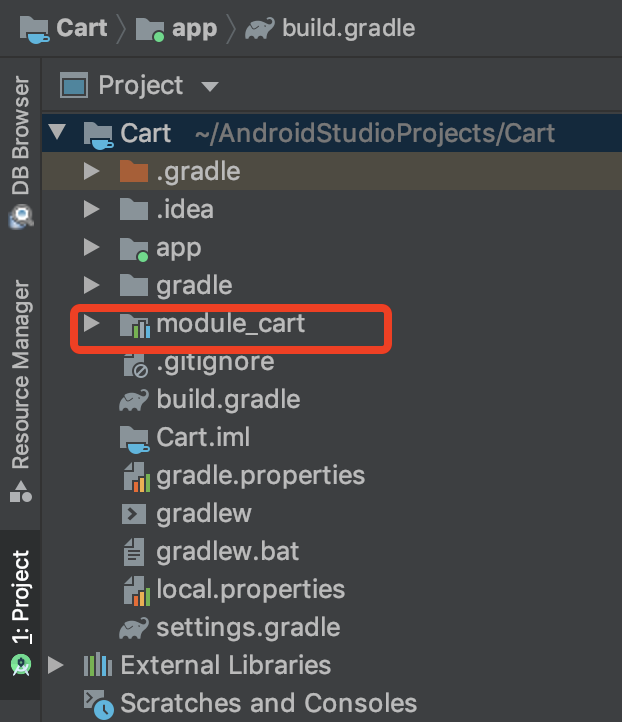
Task: Click the Cart root project folder icon
Action: (99, 135)
